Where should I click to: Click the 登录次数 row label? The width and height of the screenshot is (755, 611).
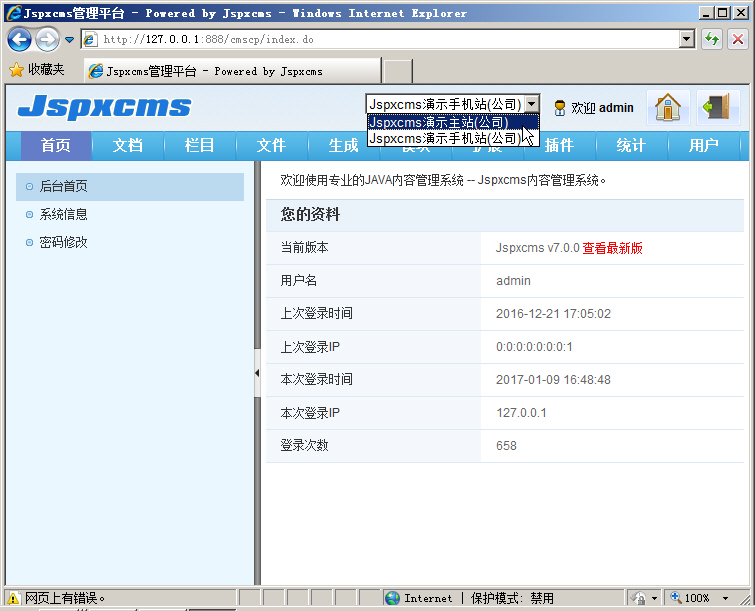304,445
